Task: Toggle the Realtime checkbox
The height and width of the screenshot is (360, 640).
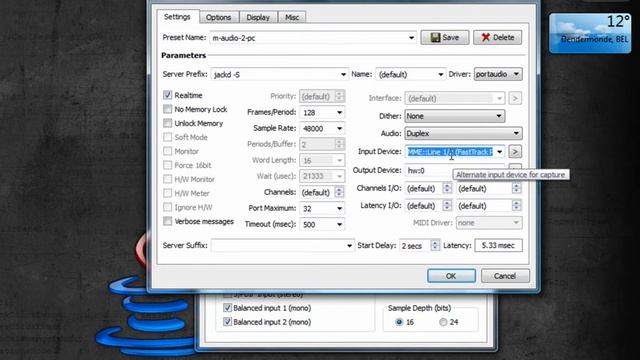Action: (167, 95)
